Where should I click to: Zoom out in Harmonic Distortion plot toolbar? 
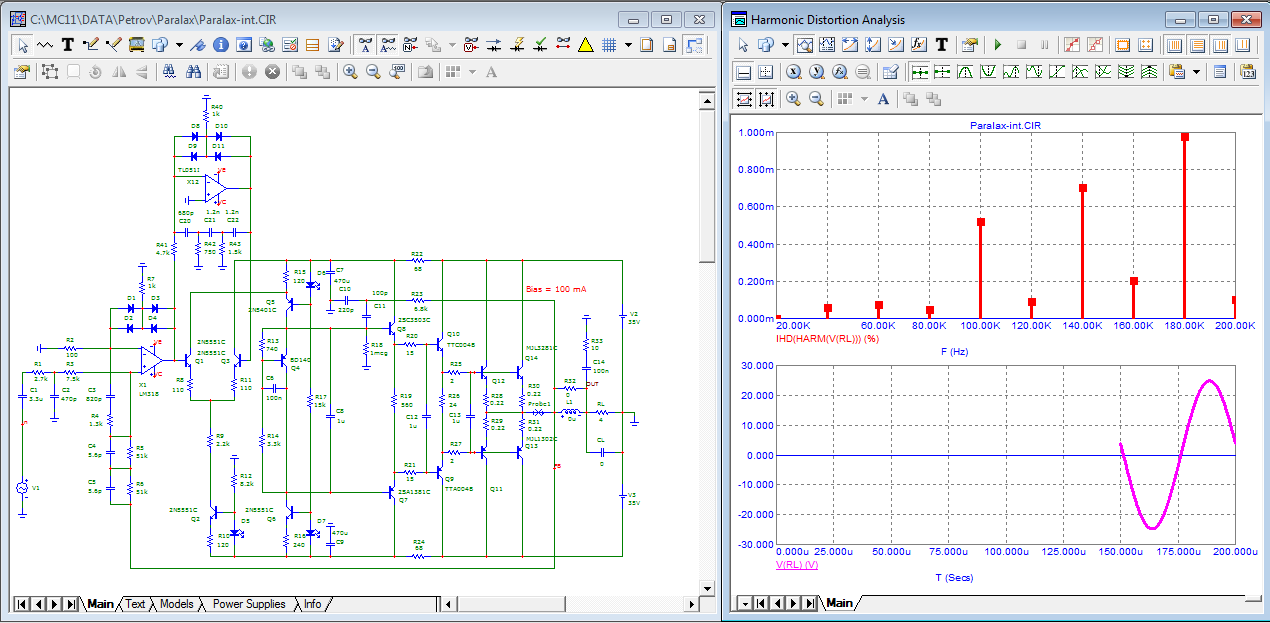[x=816, y=98]
